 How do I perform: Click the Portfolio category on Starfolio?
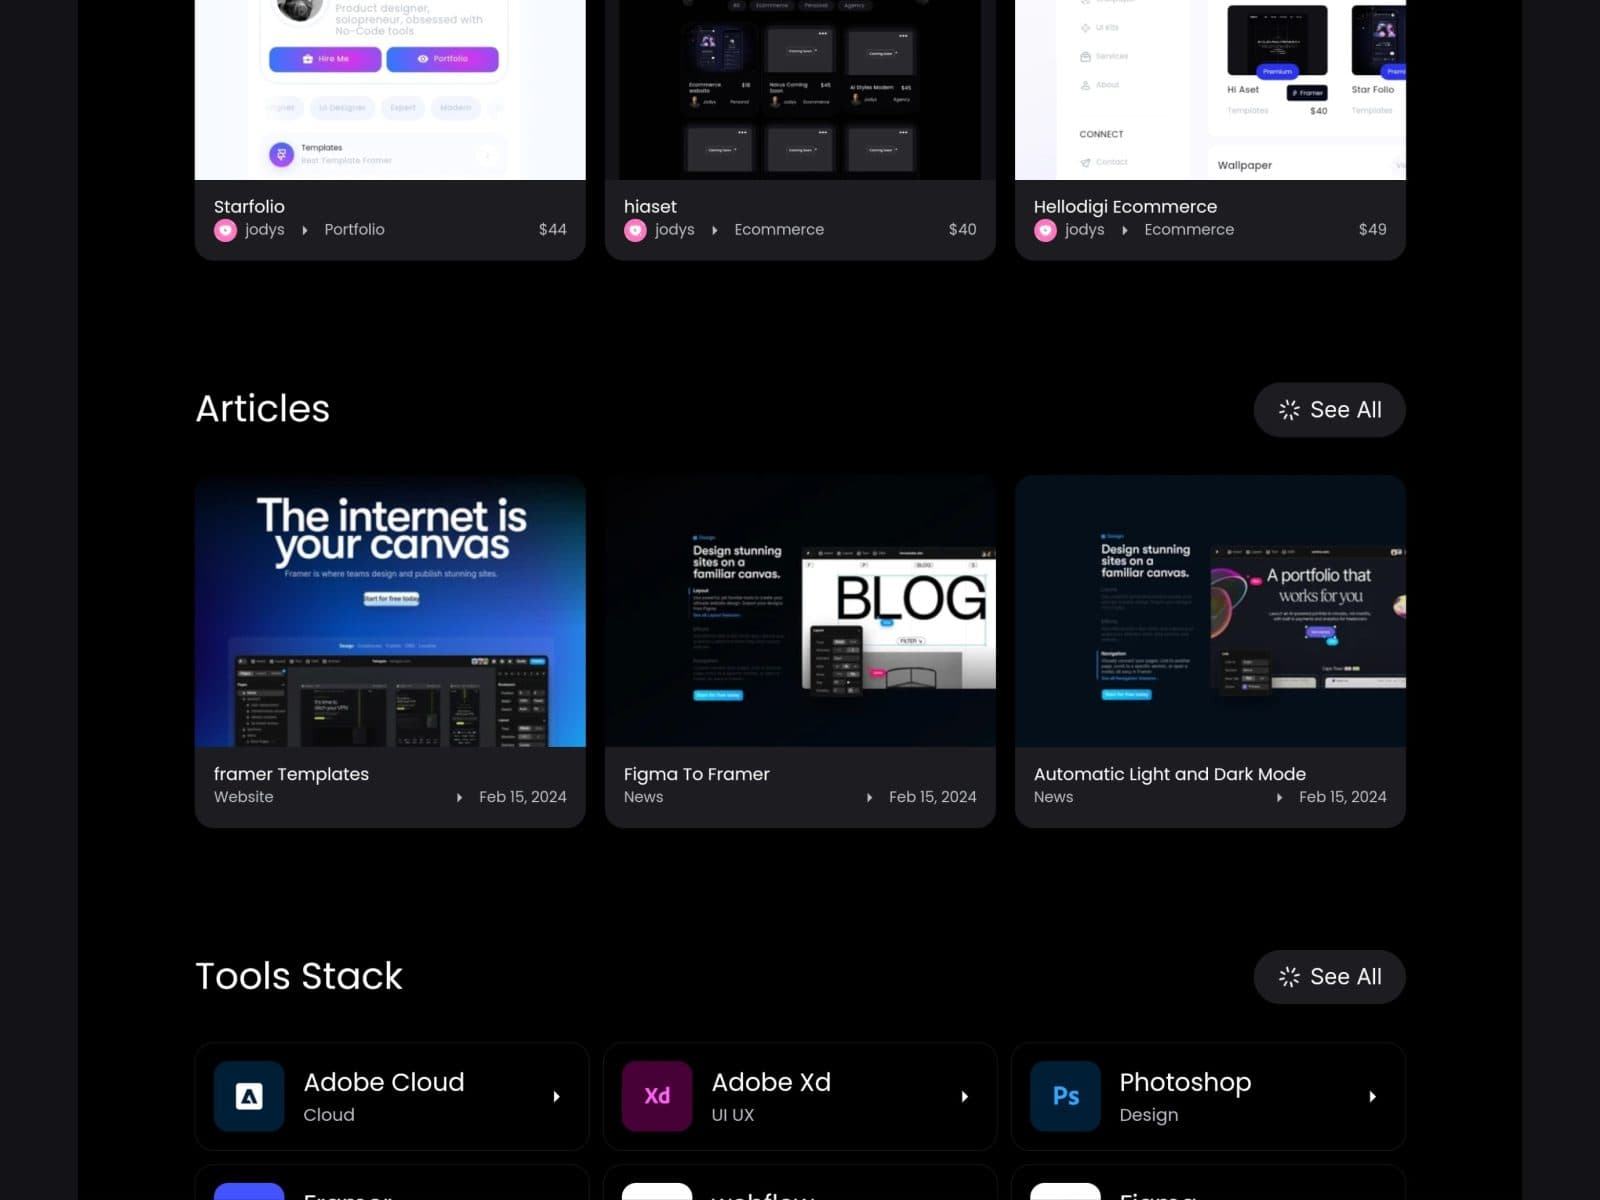pyautogui.click(x=354, y=230)
